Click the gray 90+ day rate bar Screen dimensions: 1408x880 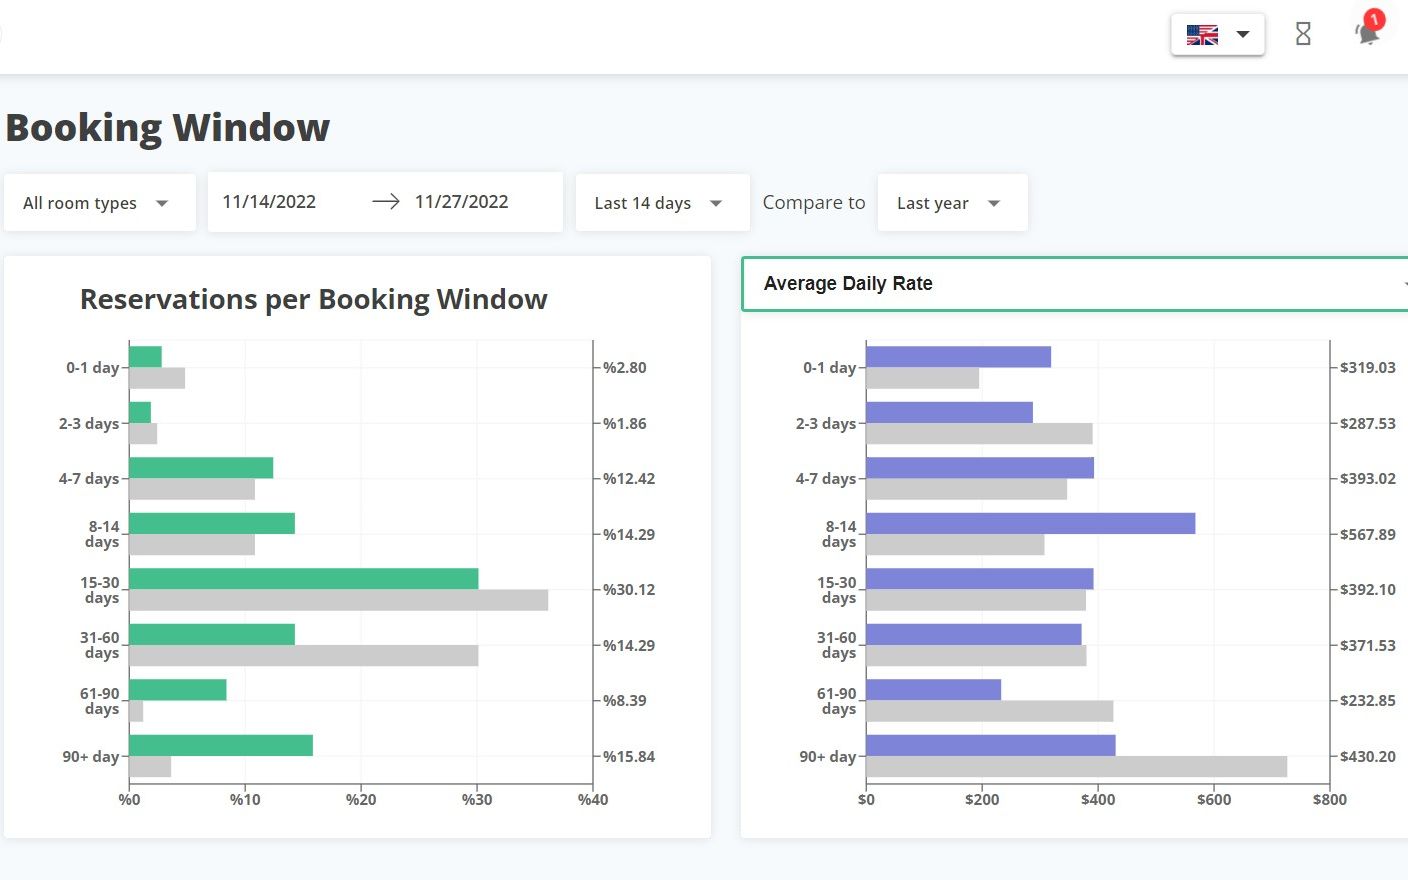pos(1076,767)
